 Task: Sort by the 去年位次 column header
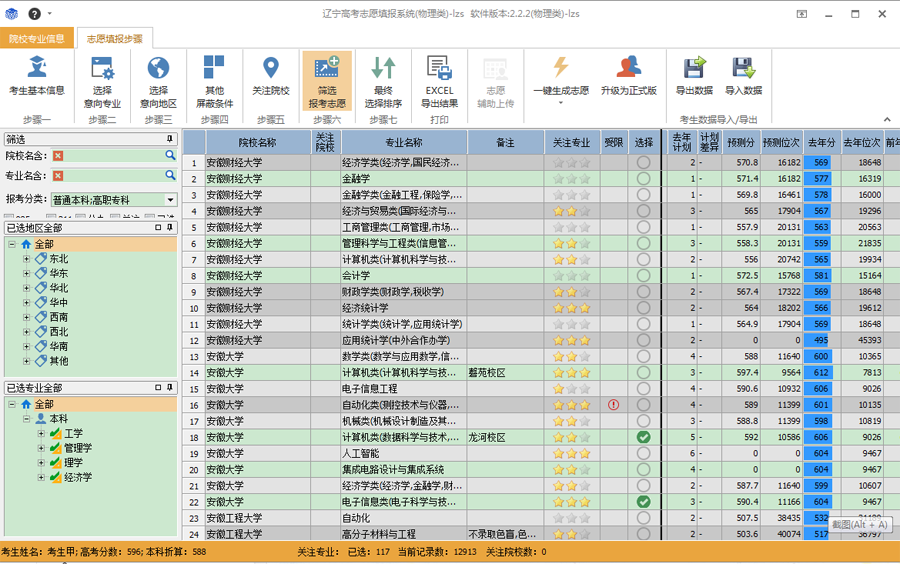pyautogui.click(x=862, y=142)
